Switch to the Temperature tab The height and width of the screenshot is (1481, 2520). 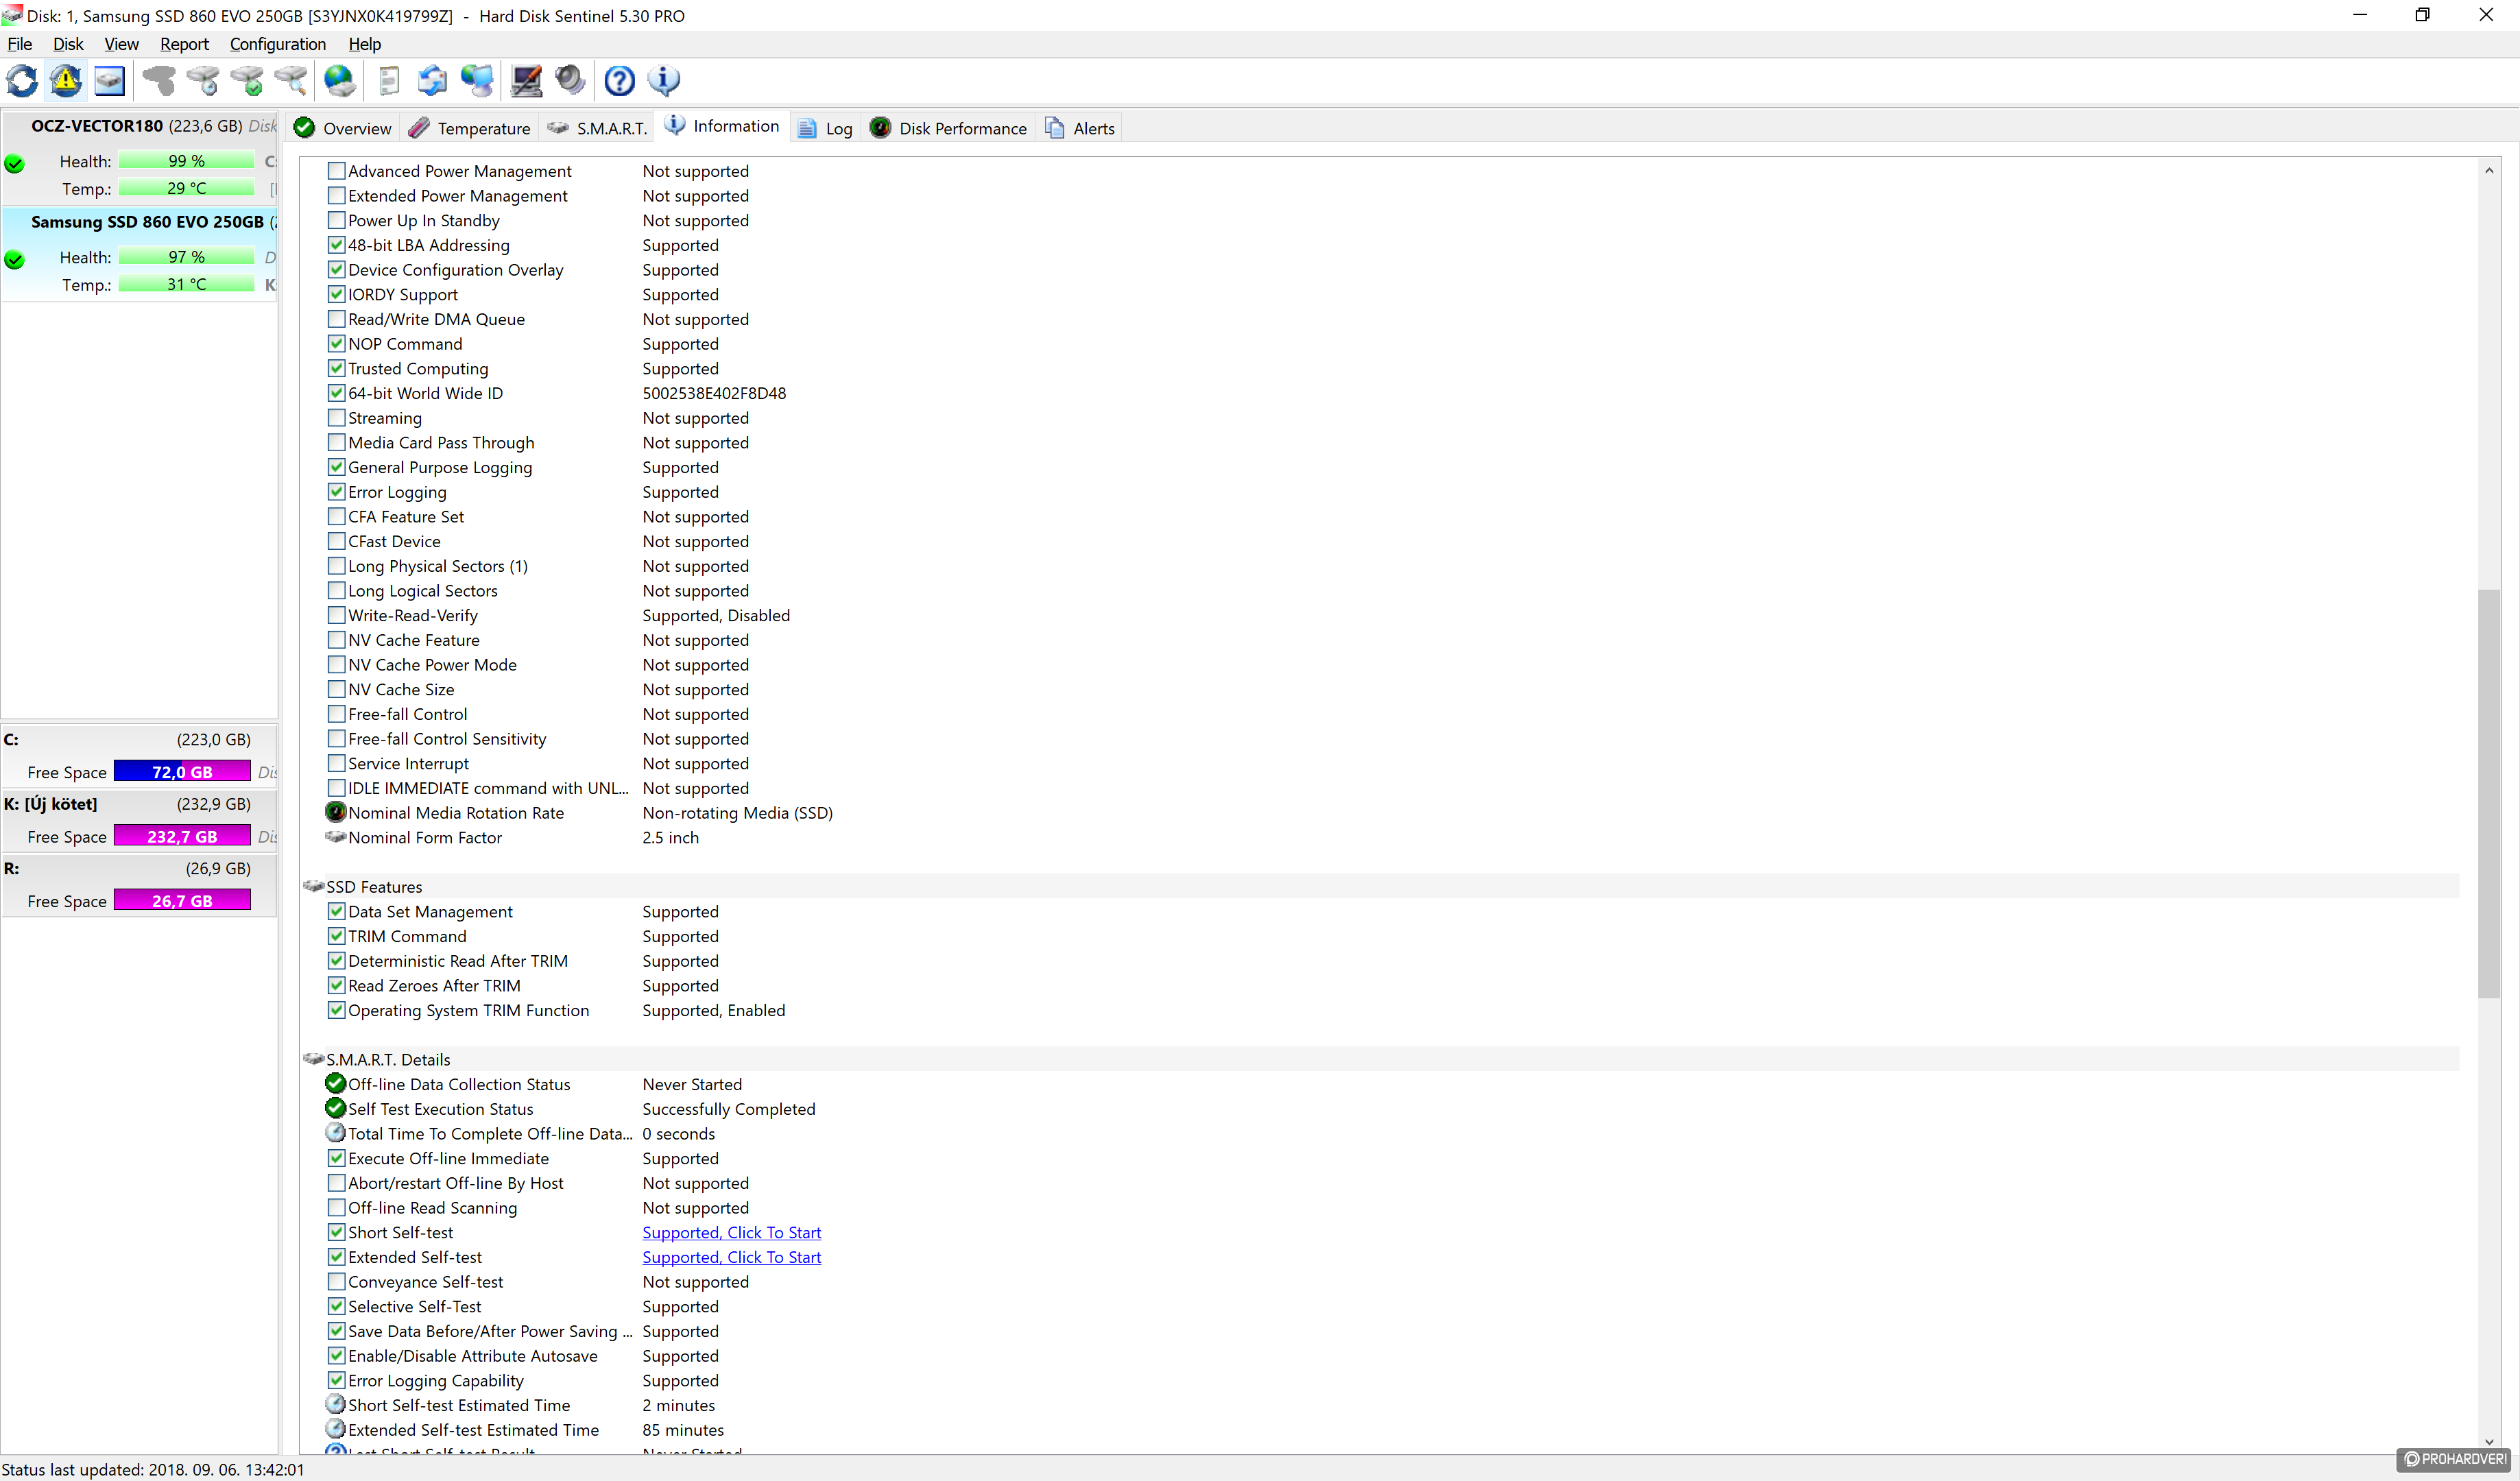click(470, 128)
